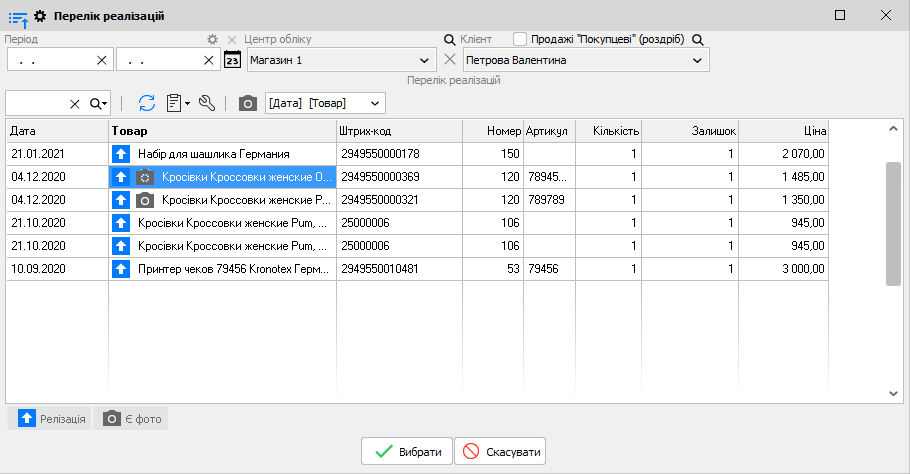
Task: Sort by the Товар column header
Action: (222, 131)
